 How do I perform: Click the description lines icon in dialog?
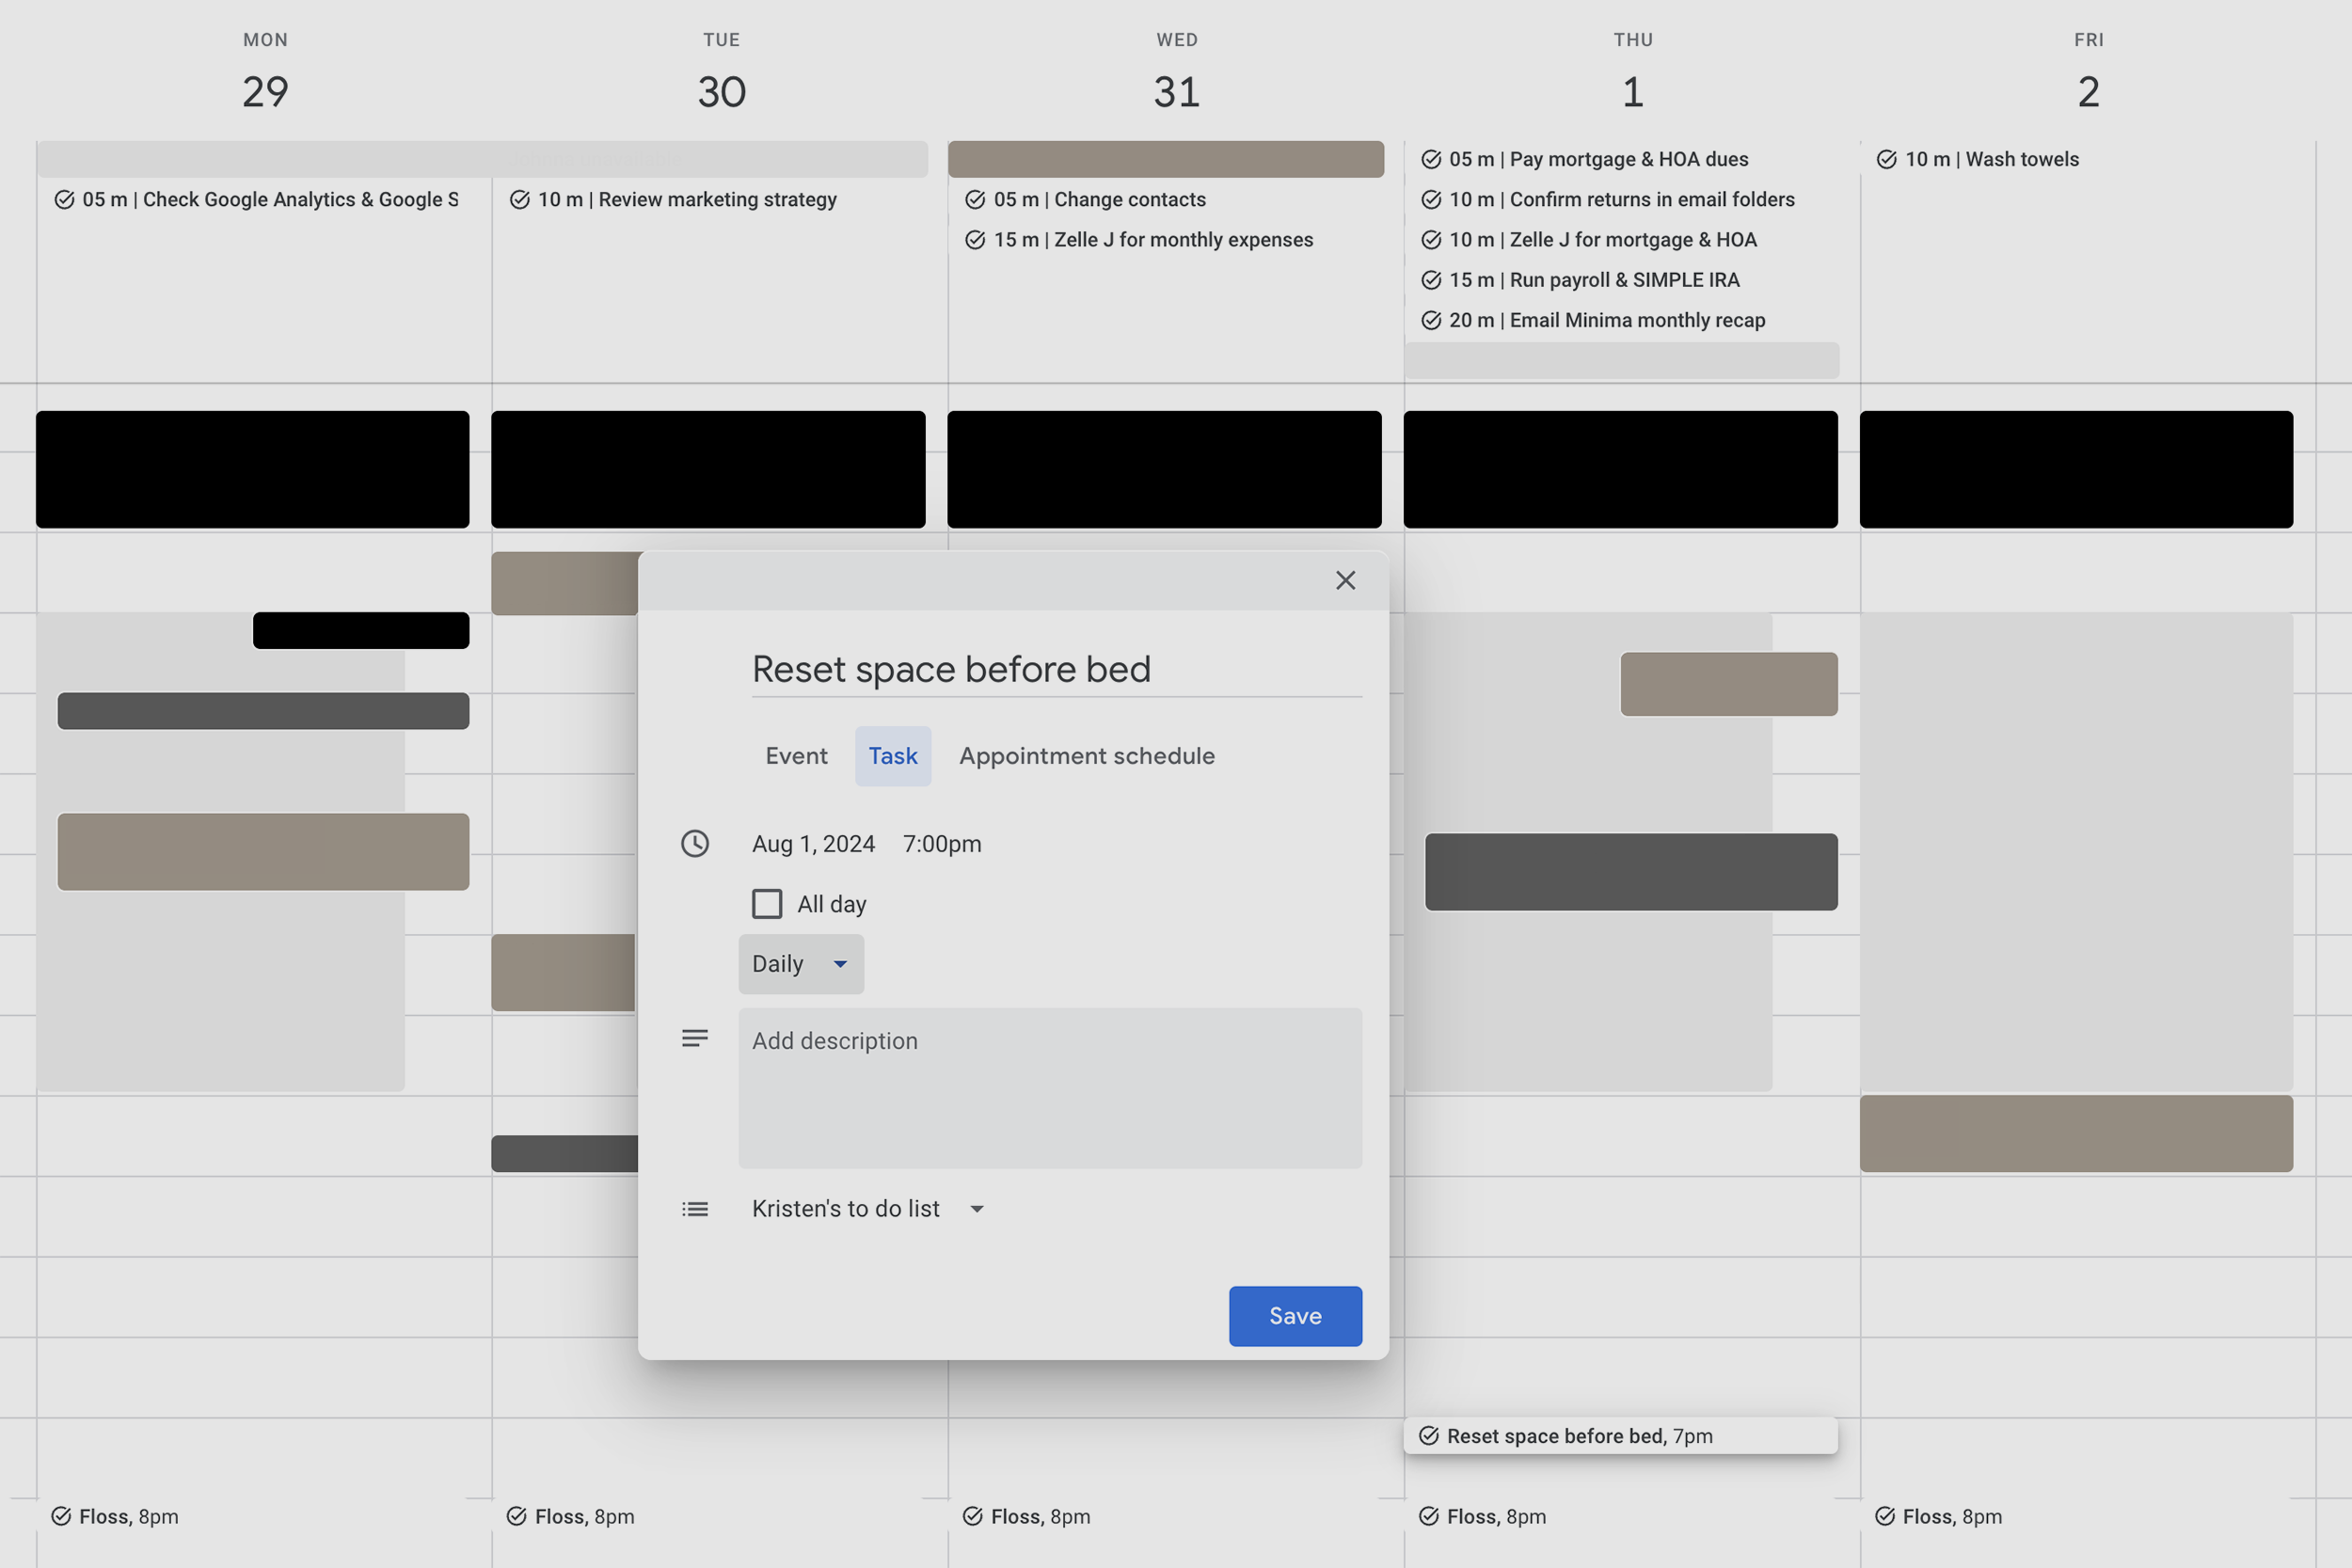click(x=695, y=1038)
